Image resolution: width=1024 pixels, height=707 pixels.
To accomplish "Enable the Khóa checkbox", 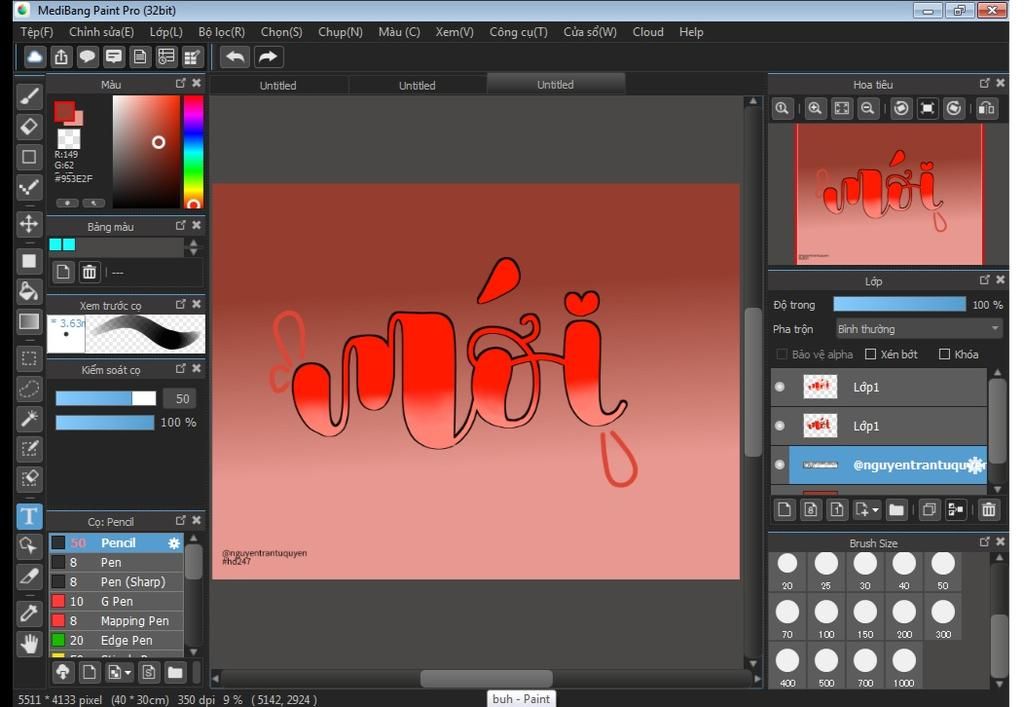I will [944, 354].
